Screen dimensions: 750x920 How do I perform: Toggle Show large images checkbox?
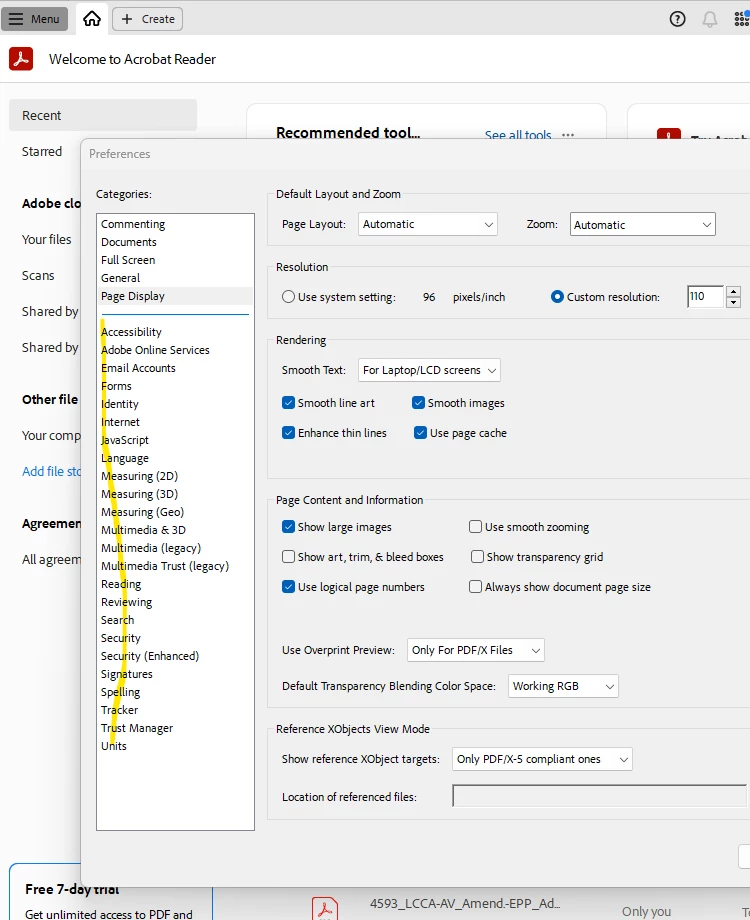tap(288, 527)
